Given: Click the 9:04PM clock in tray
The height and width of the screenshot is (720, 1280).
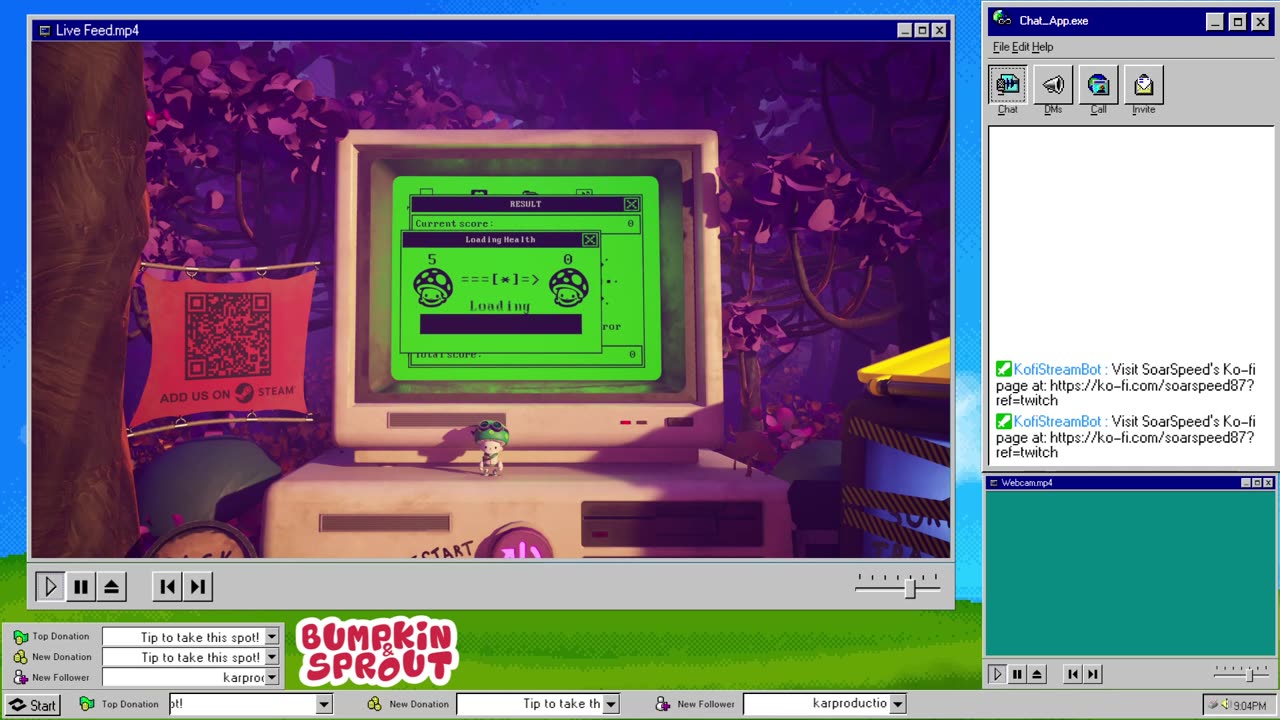Looking at the screenshot, I should [x=1250, y=706].
